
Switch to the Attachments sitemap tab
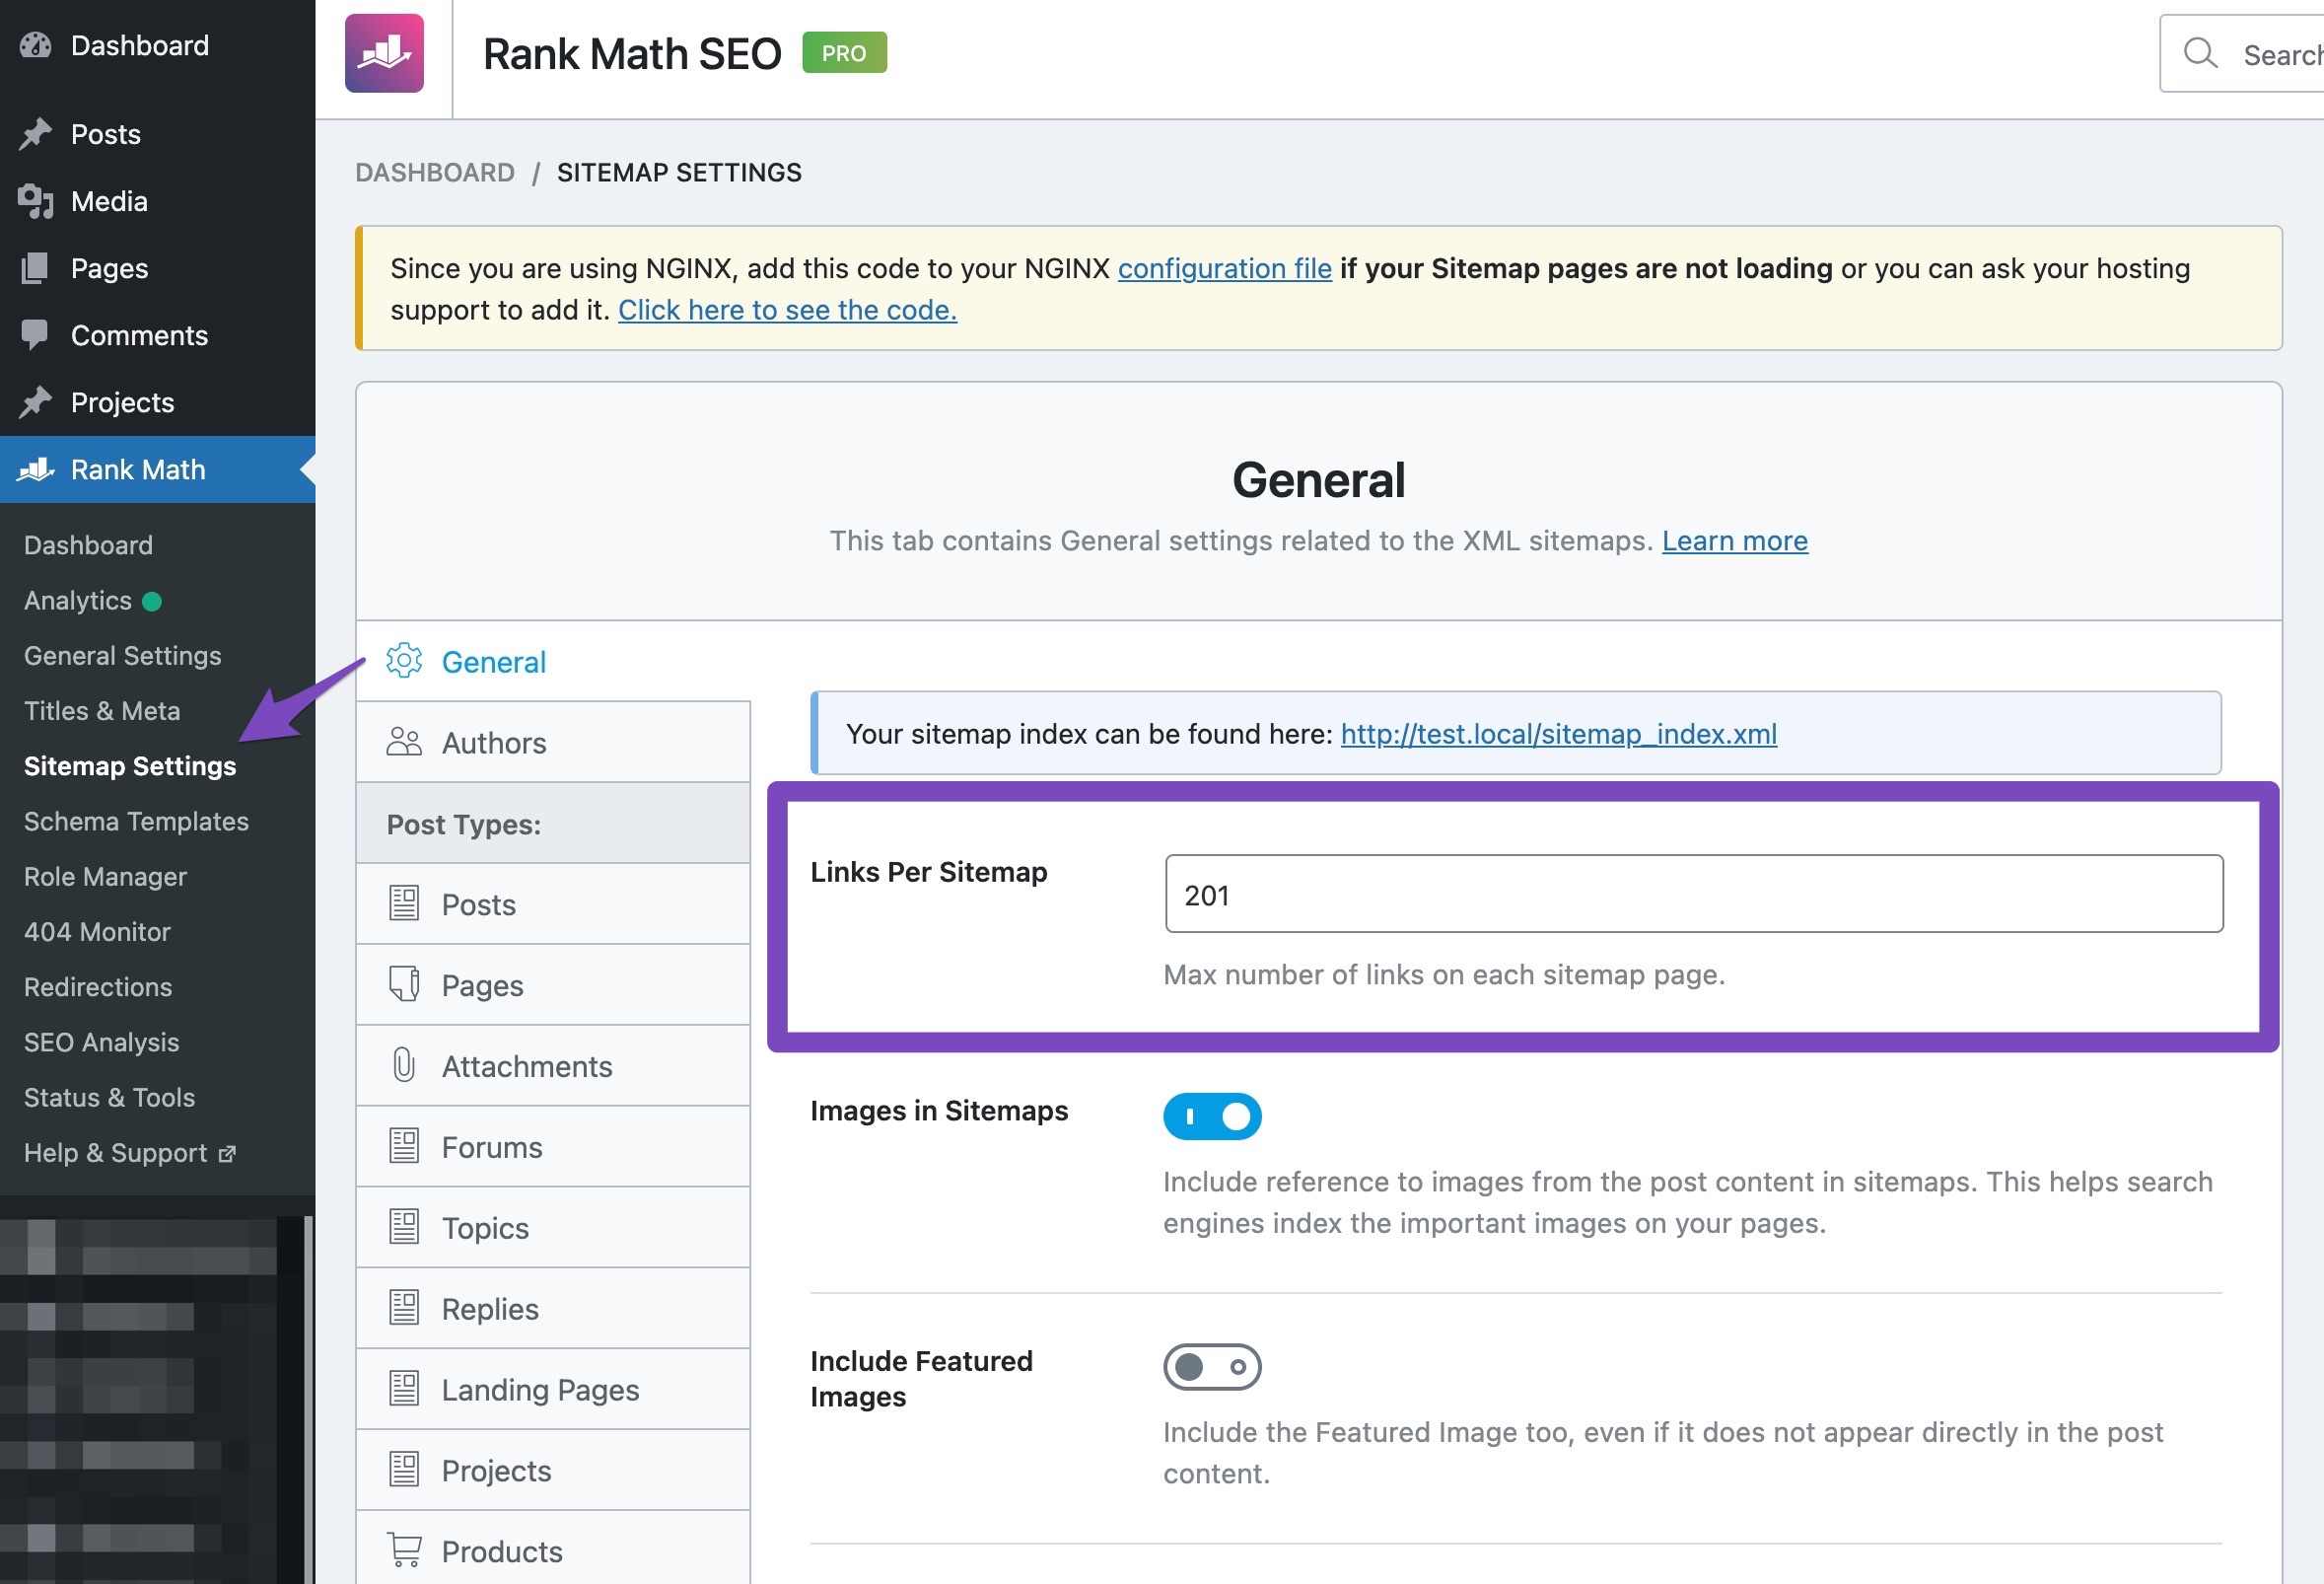coord(553,1066)
